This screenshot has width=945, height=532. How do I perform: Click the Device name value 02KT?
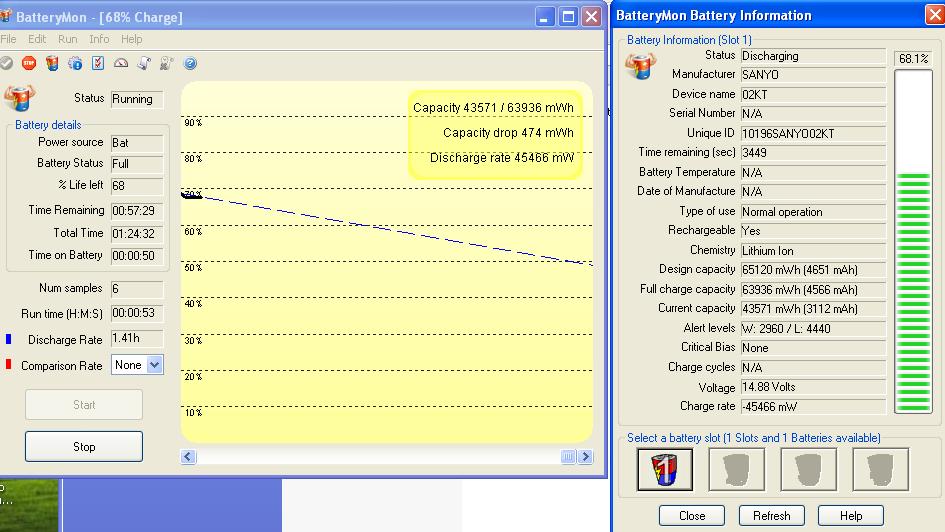pyautogui.click(x=813, y=95)
